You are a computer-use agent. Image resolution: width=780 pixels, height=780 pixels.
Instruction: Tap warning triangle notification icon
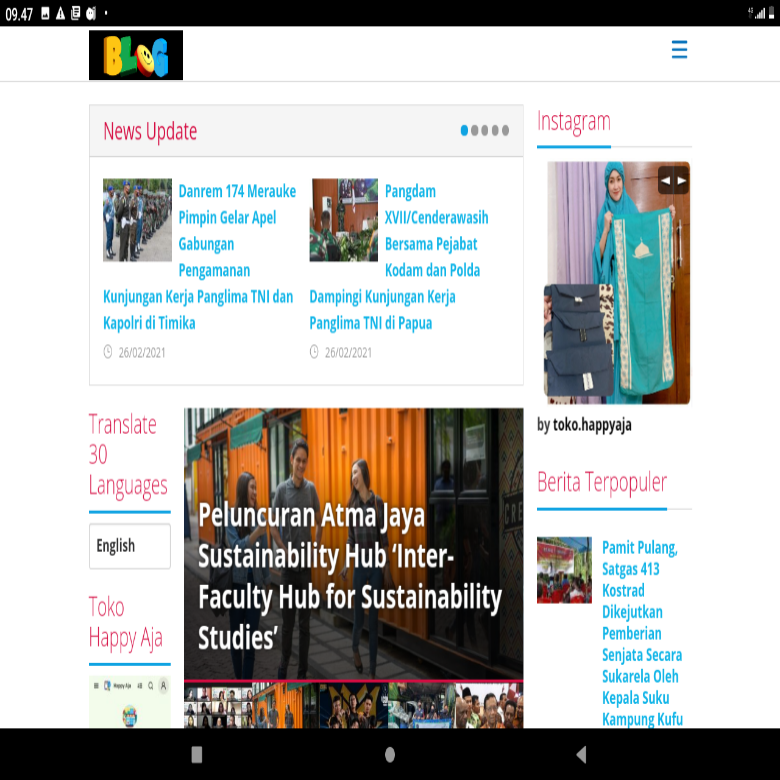pyautogui.click(x=60, y=13)
